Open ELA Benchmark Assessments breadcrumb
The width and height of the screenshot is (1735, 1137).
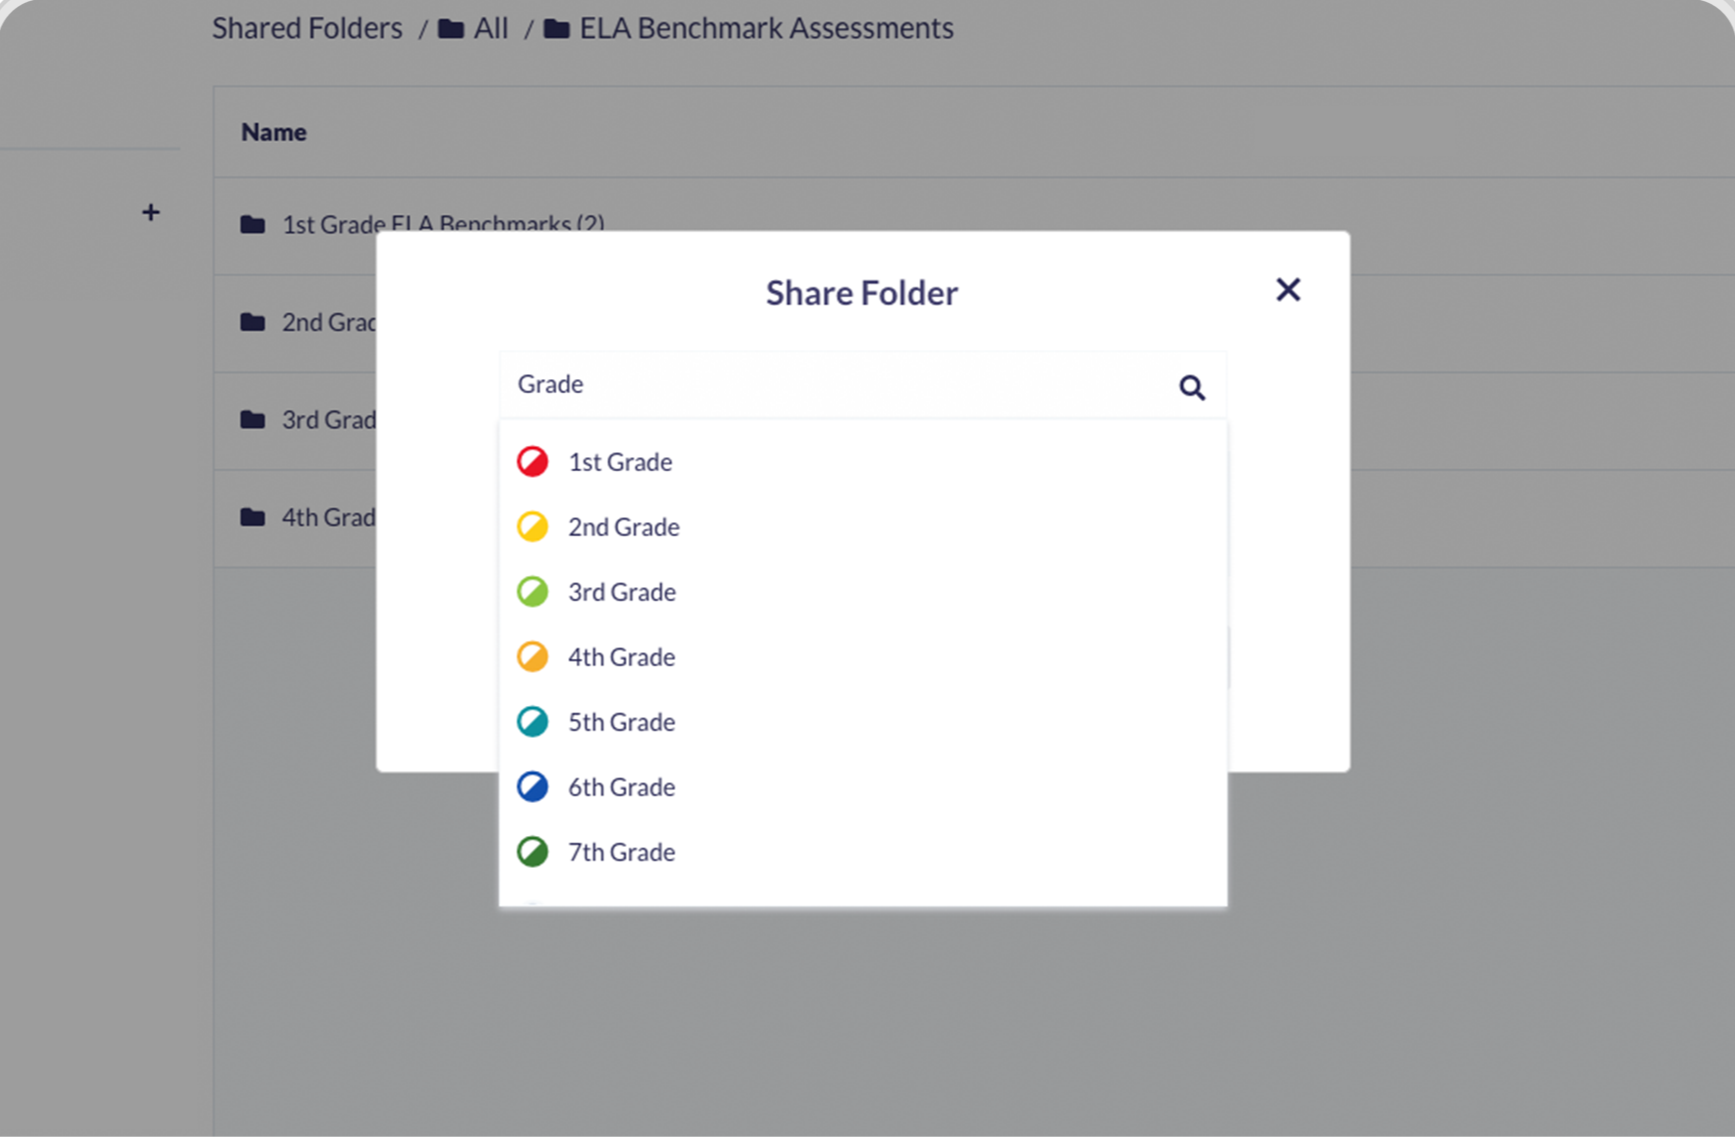tap(765, 28)
